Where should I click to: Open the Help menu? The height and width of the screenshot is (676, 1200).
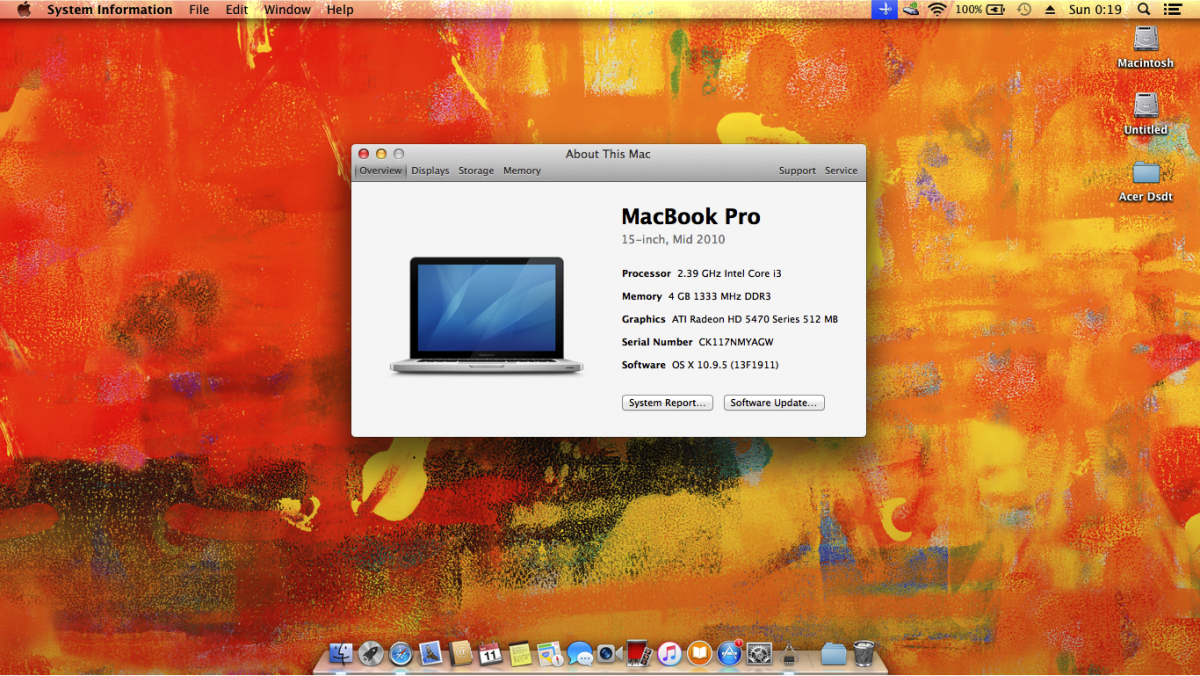[x=340, y=9]
